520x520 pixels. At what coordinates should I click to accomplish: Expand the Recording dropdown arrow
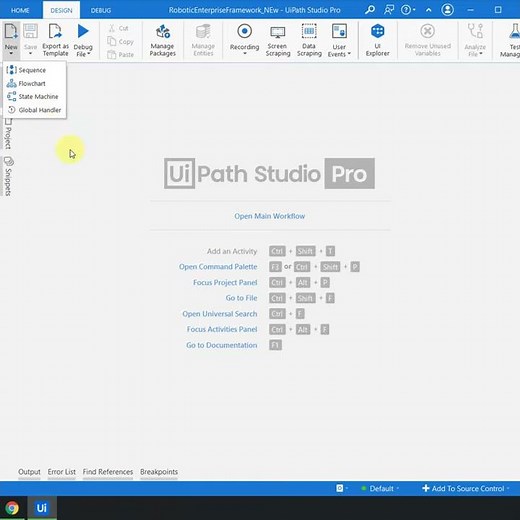[245, 53]
